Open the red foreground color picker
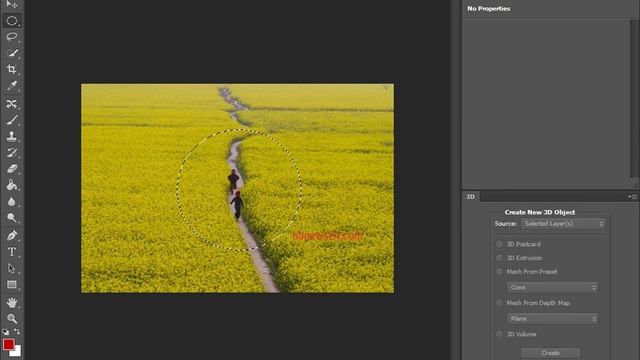This screenshot has width=640, height=360. [x=8, y=344]
